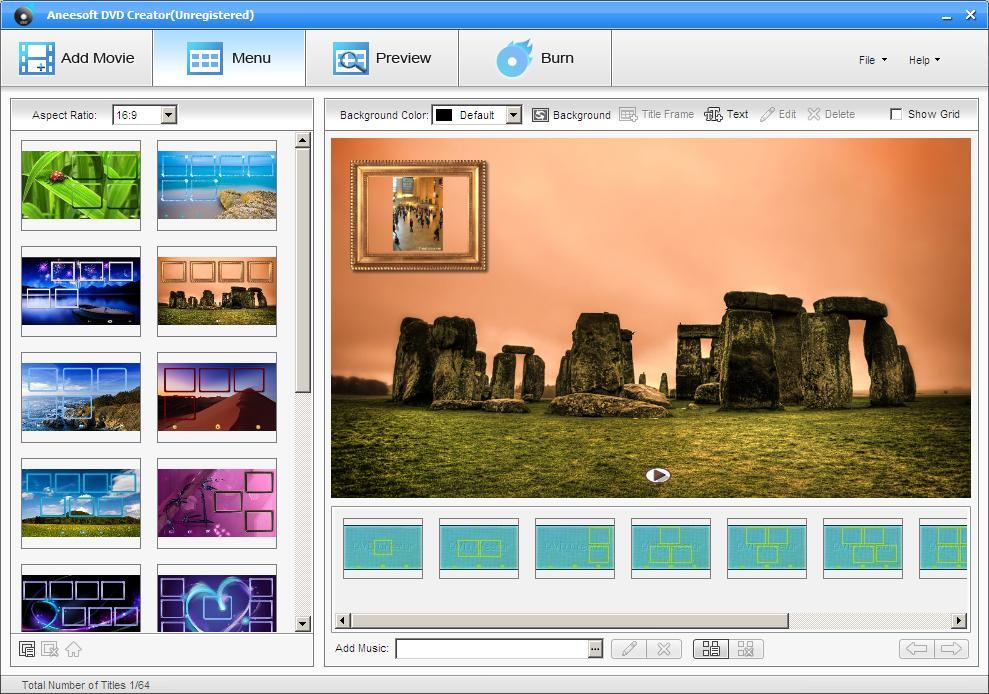Select the purple heart template
Viewport: 989px width, 694px height.
tap(217, 598)
